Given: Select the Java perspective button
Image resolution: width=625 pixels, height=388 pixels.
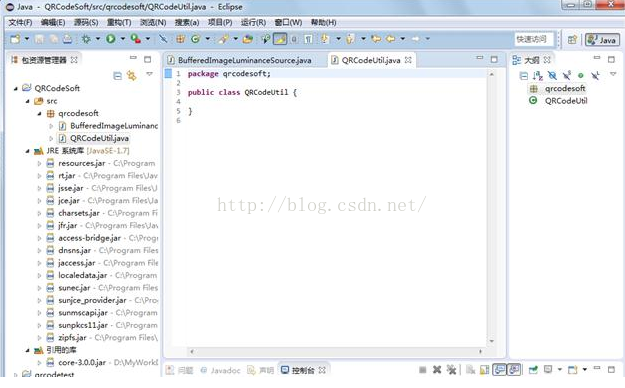Looking at the screenshot, I should pos(602,40).
